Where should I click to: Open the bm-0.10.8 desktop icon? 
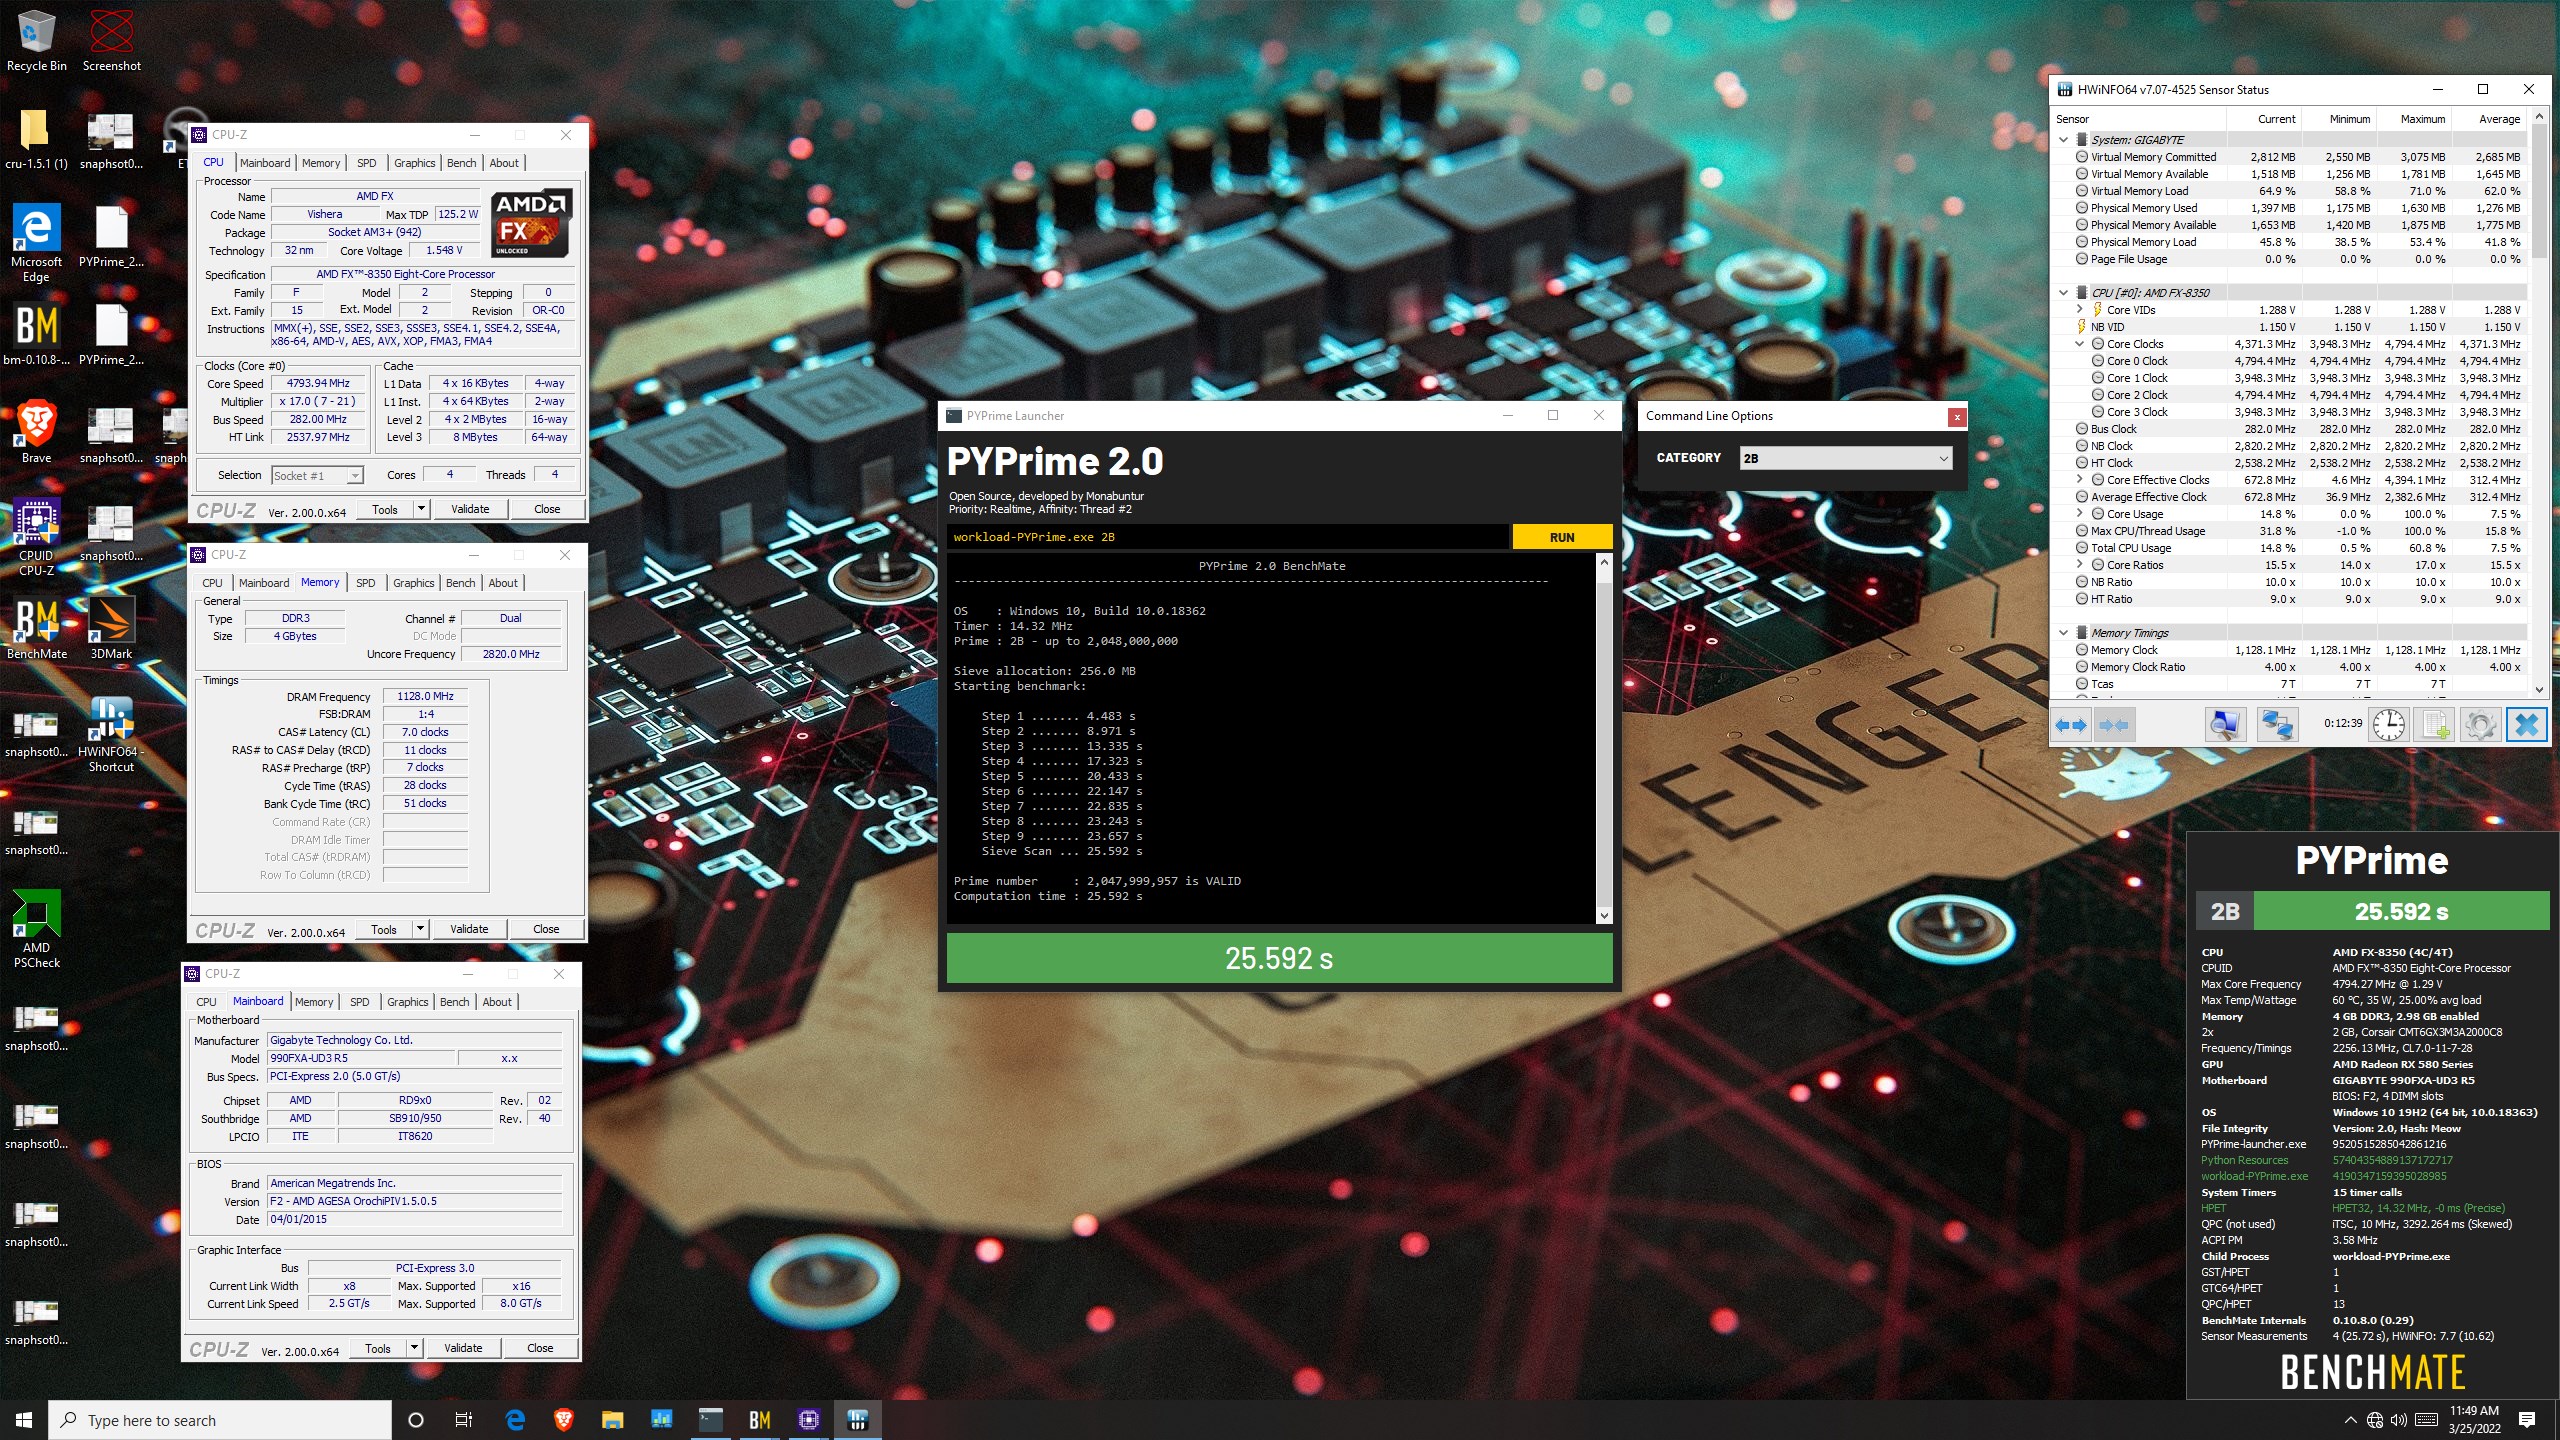[37, 334]
